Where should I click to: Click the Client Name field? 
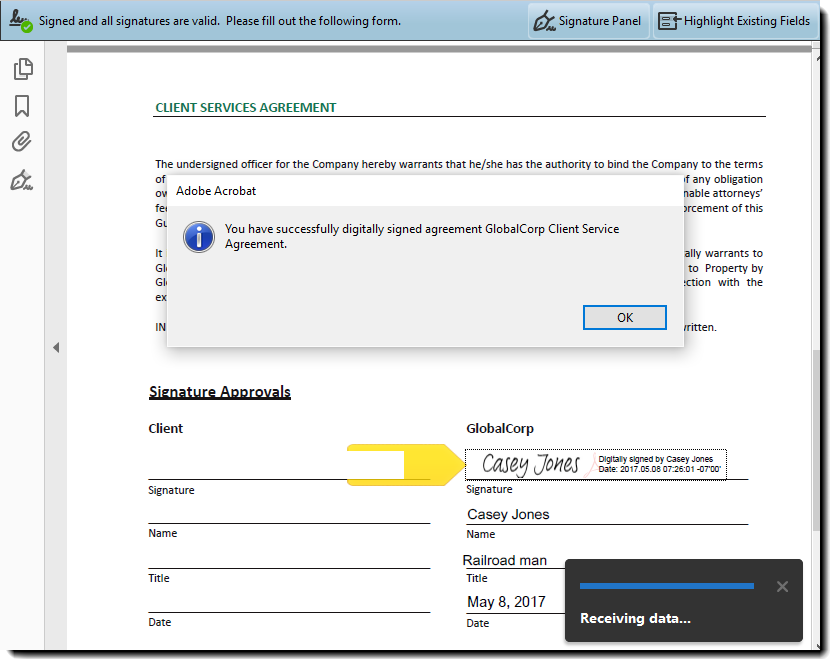tap(289, 513)
